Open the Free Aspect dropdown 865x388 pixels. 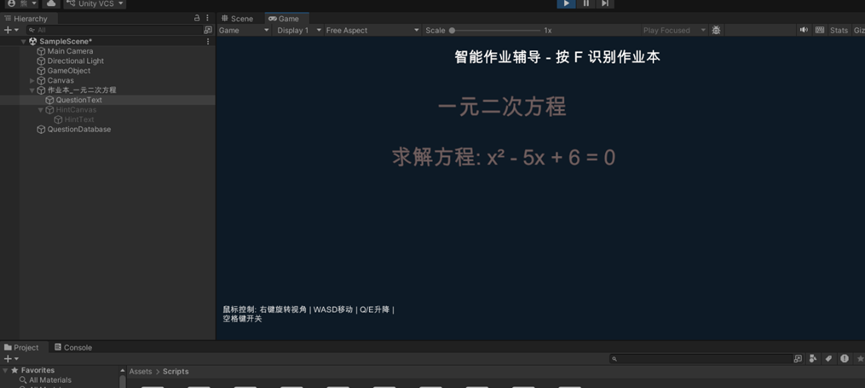tap(372, 30)
